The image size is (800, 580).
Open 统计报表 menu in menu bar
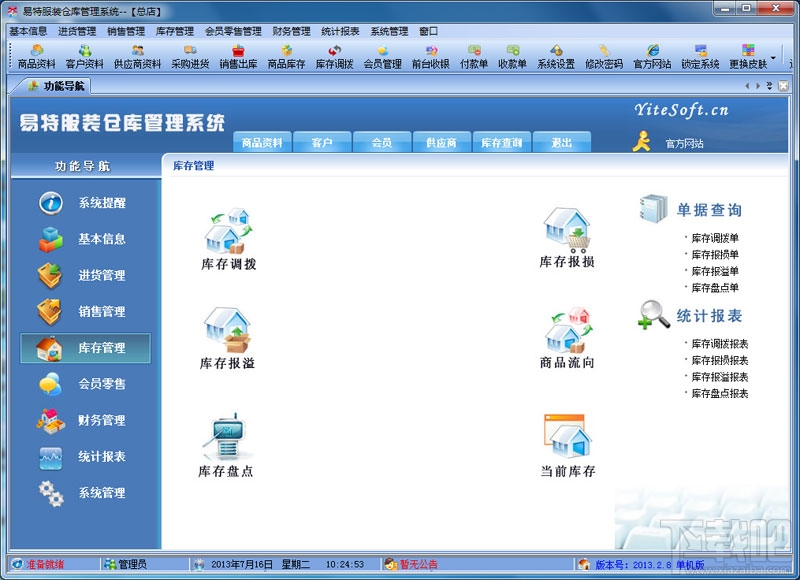(x=340, y=31)
